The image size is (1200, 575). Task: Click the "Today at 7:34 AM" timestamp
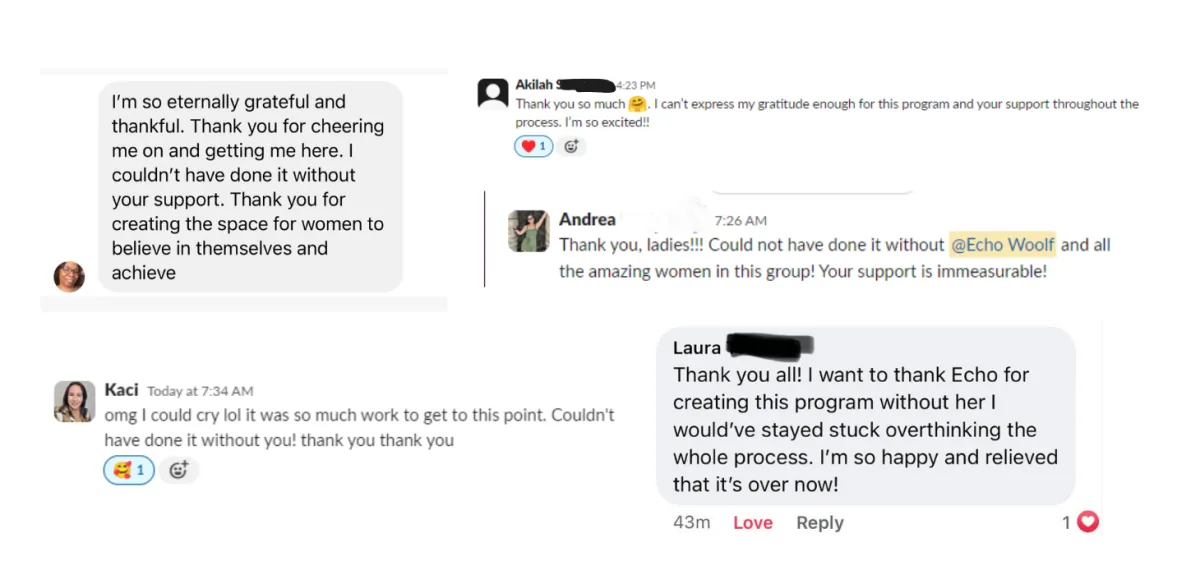coord(200,391)
